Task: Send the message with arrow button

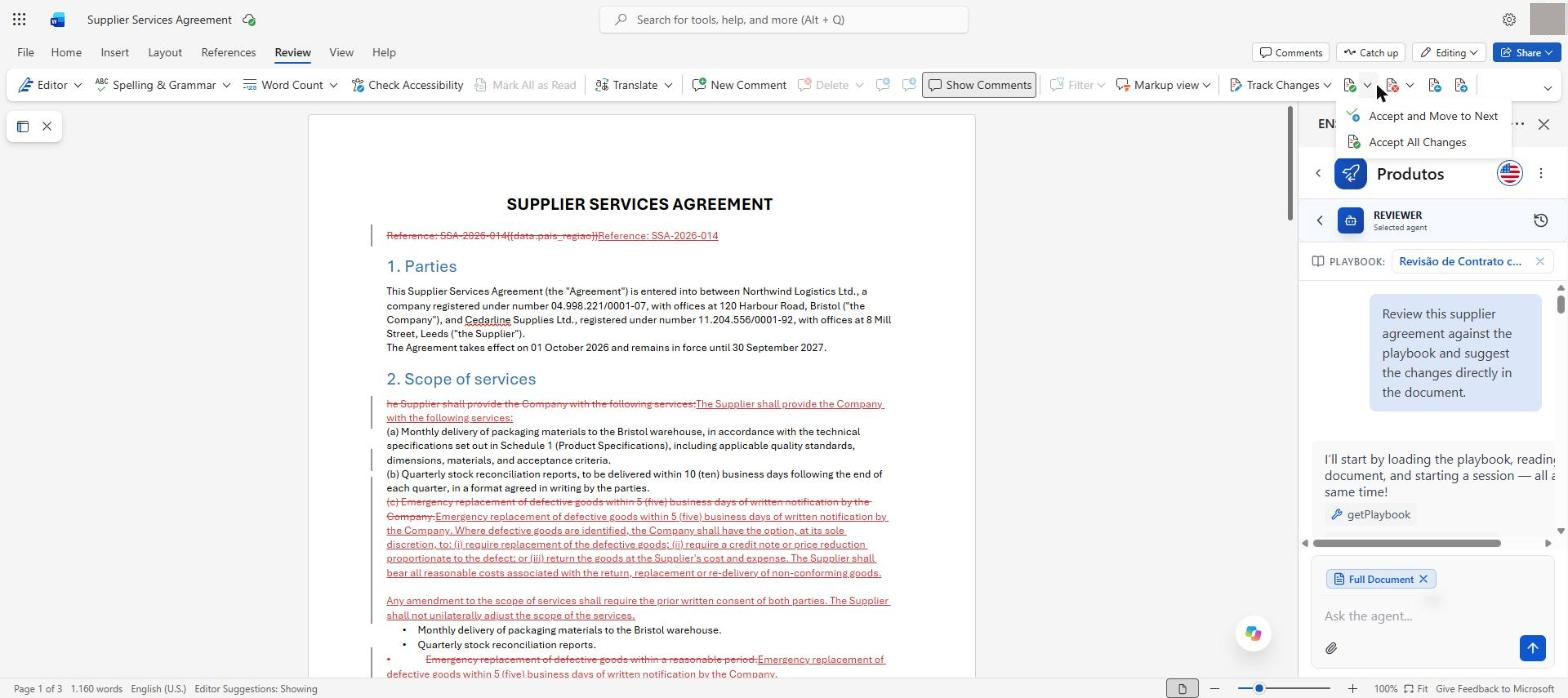Action: click(1532, 648)
